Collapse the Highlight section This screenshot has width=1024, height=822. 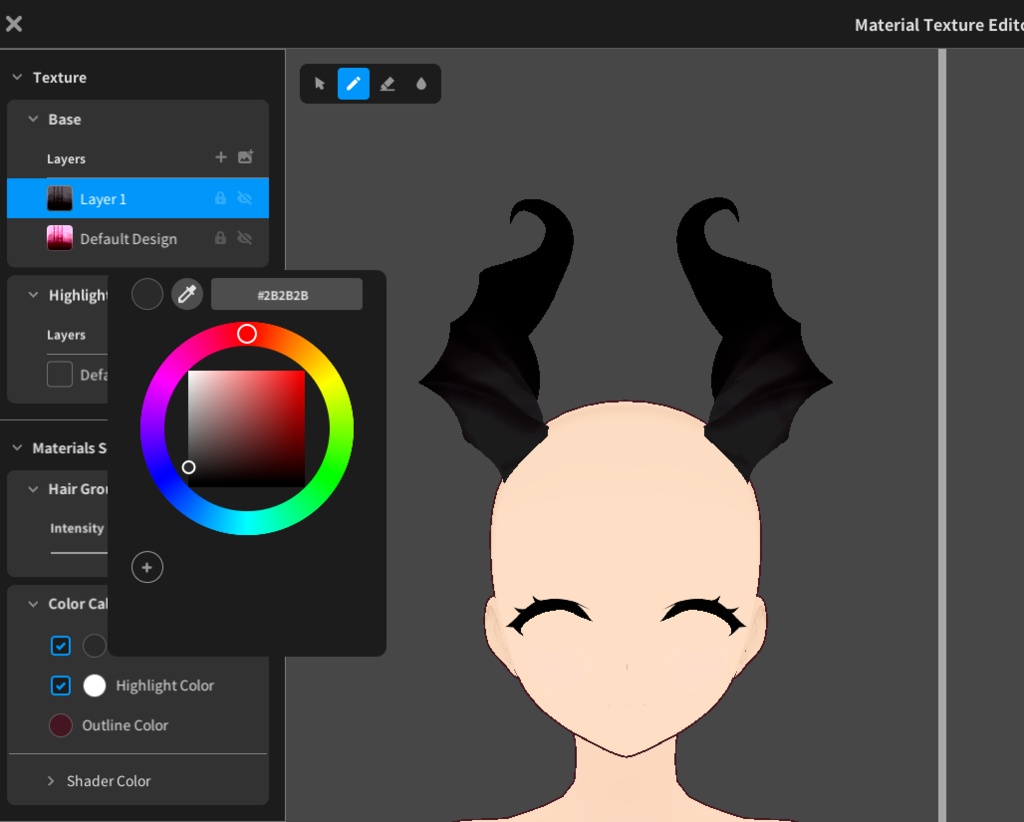[31, 294]
